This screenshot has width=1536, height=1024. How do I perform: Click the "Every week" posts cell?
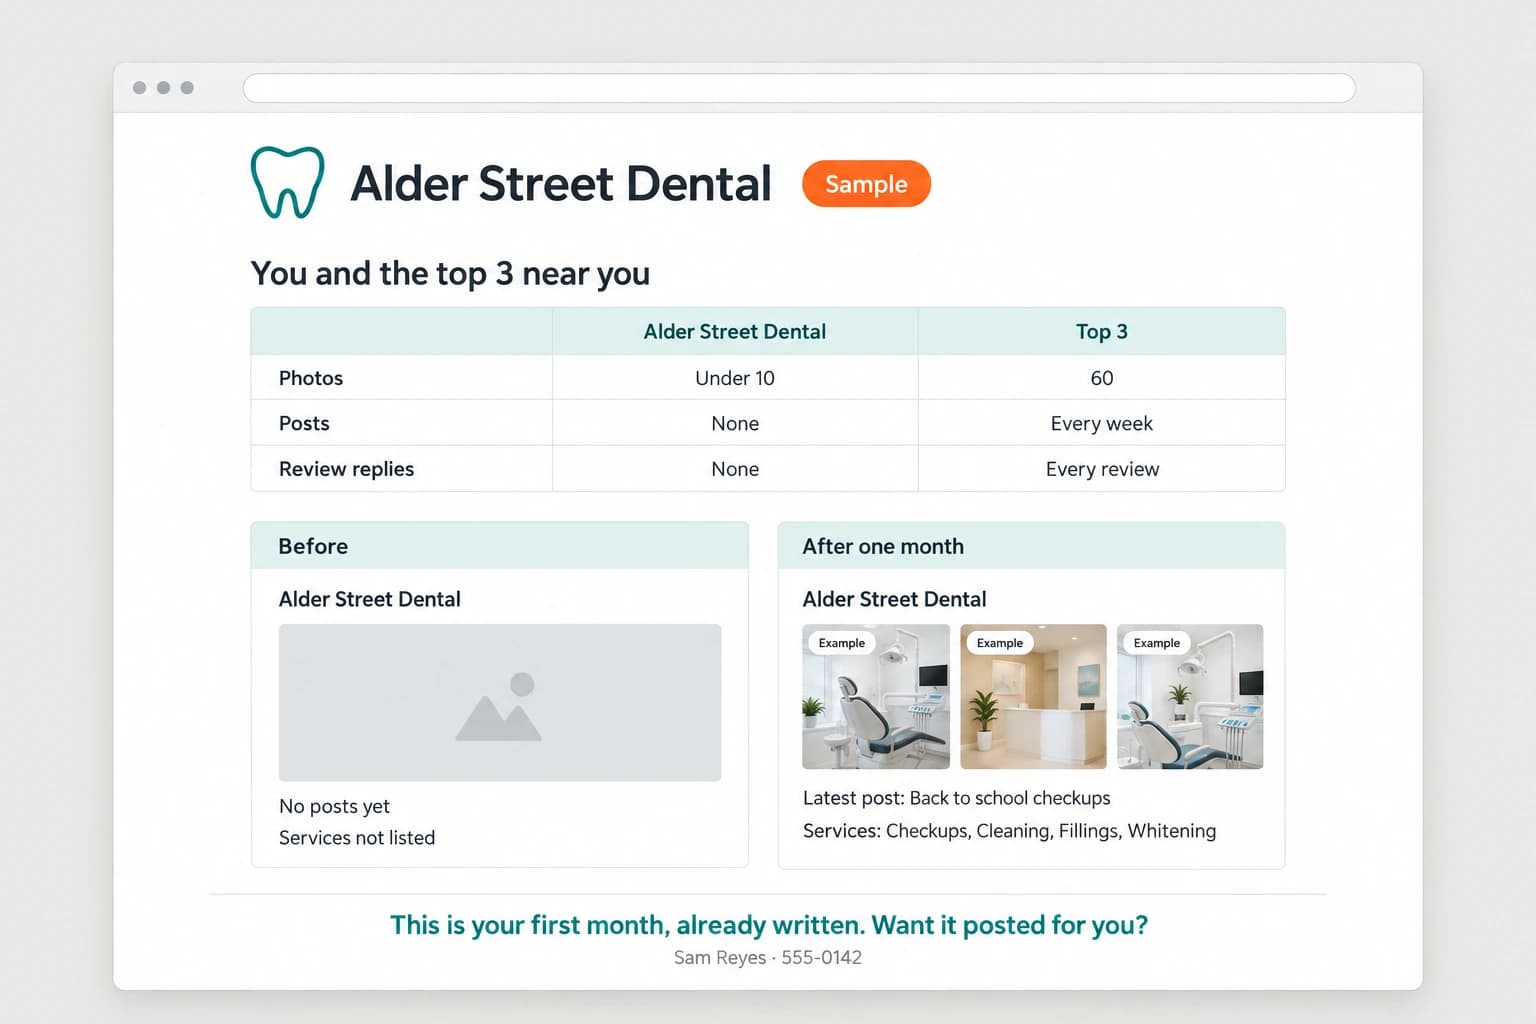coord(1102,423)
